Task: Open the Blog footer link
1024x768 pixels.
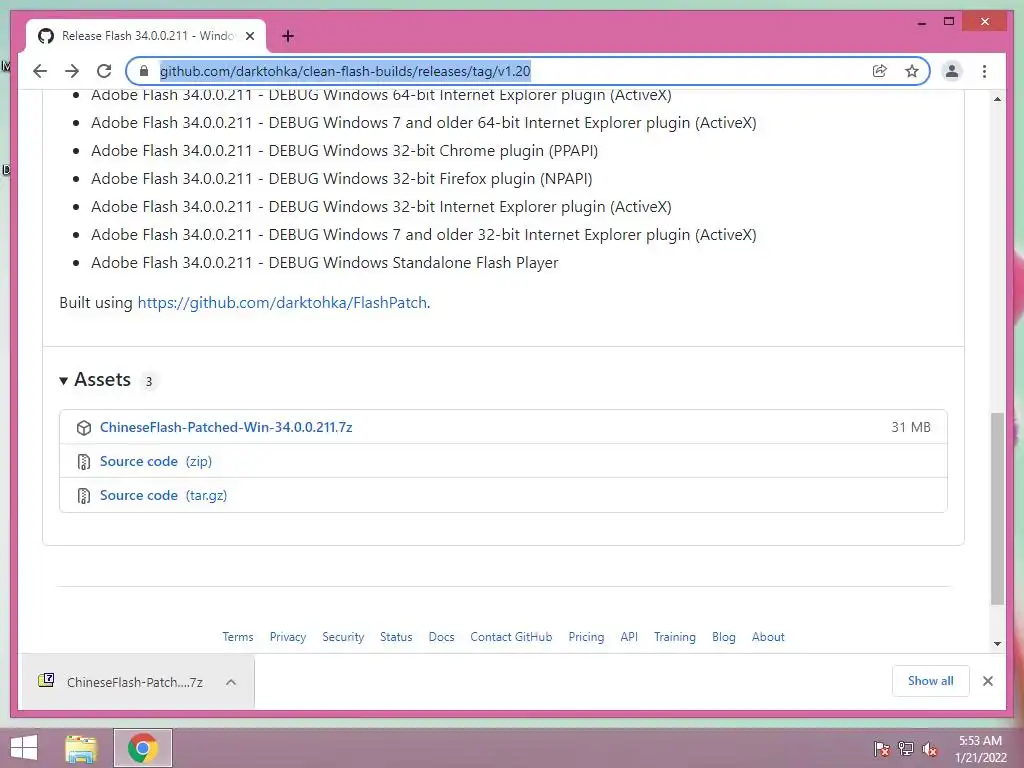Action: tap(724, 637)
